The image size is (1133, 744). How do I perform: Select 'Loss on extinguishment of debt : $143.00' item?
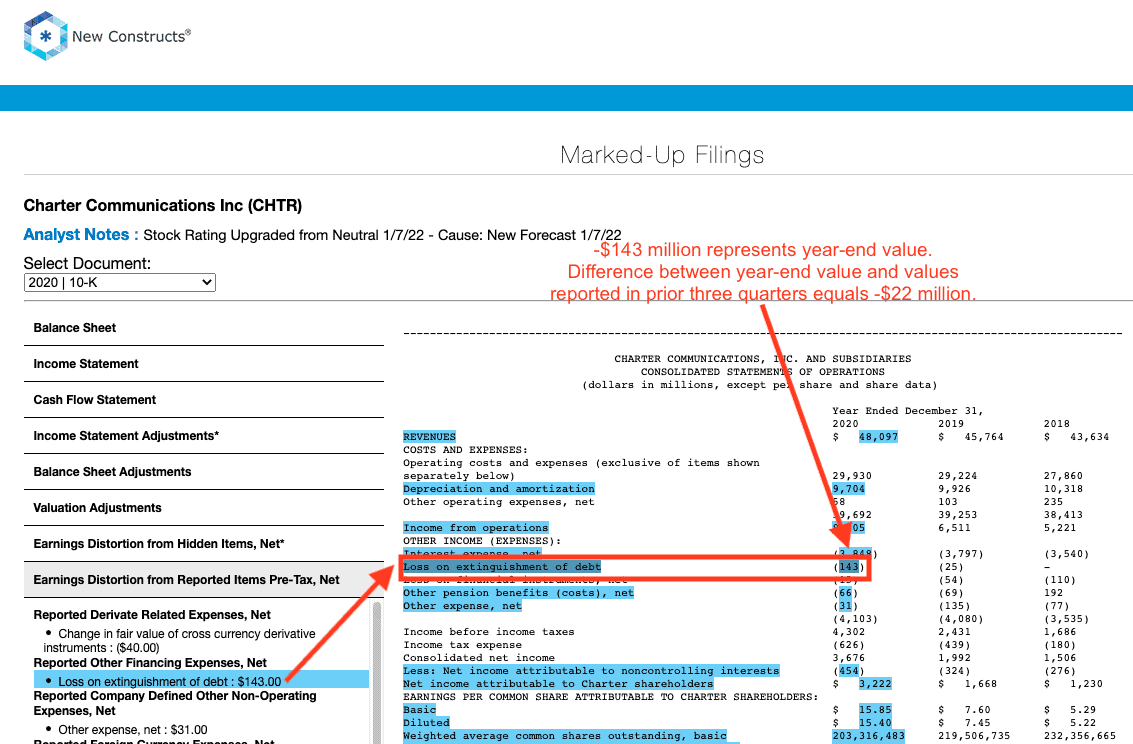pyautogui.click(x=201, y=681)
